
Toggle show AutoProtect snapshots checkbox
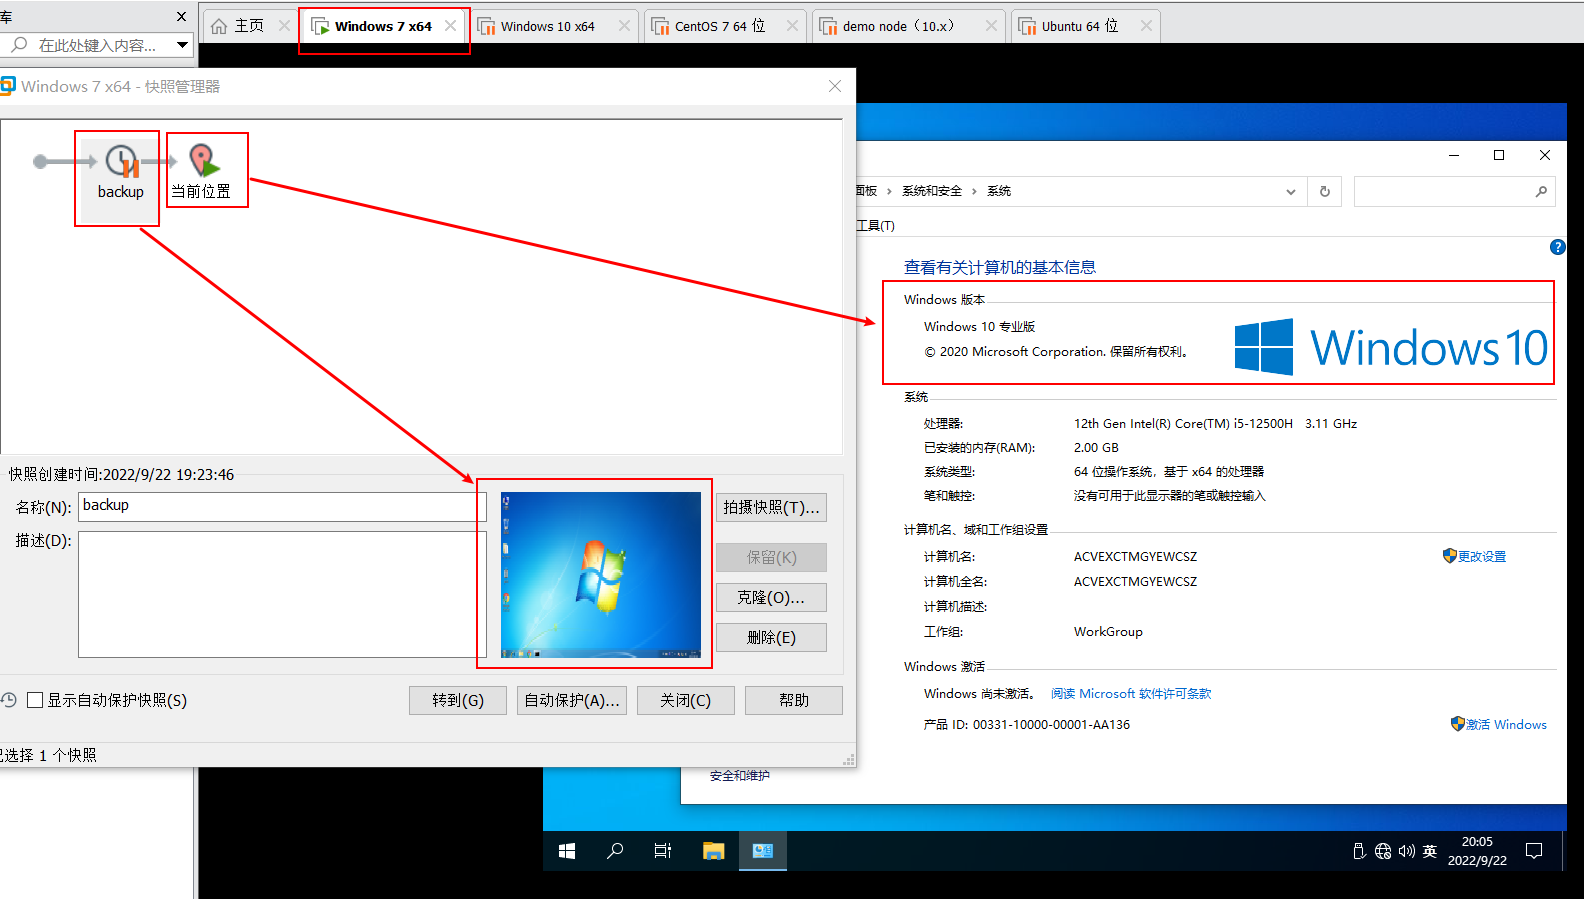35,700
